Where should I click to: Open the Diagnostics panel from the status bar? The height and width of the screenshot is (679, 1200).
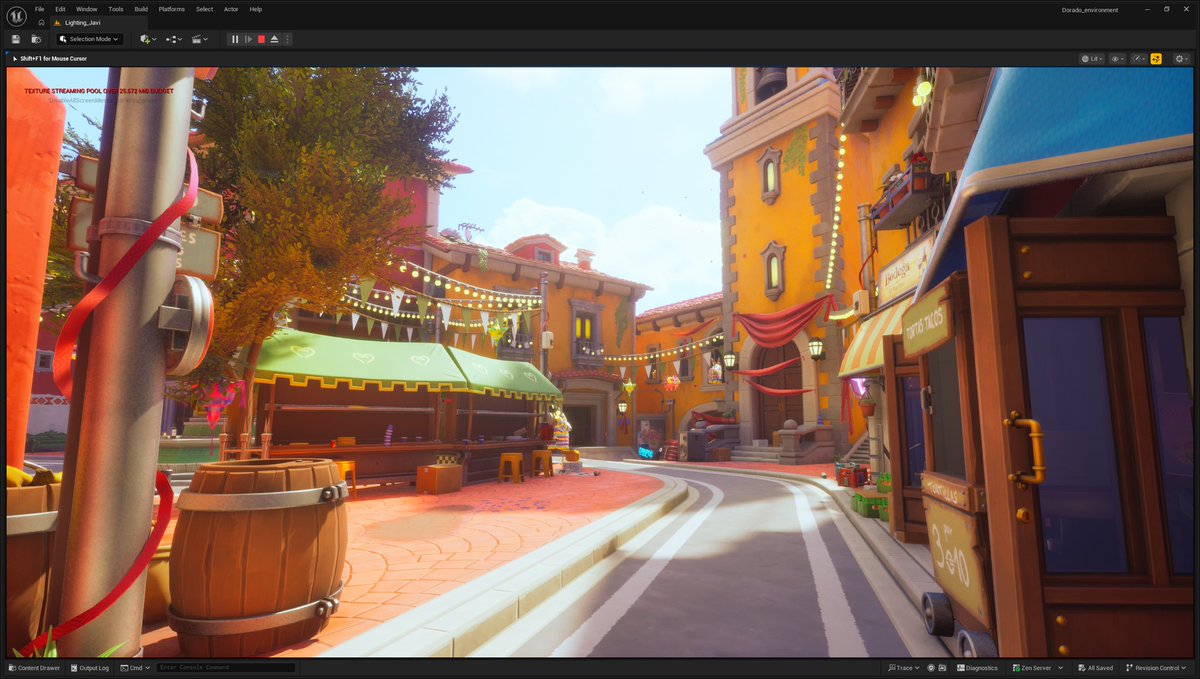977,668
